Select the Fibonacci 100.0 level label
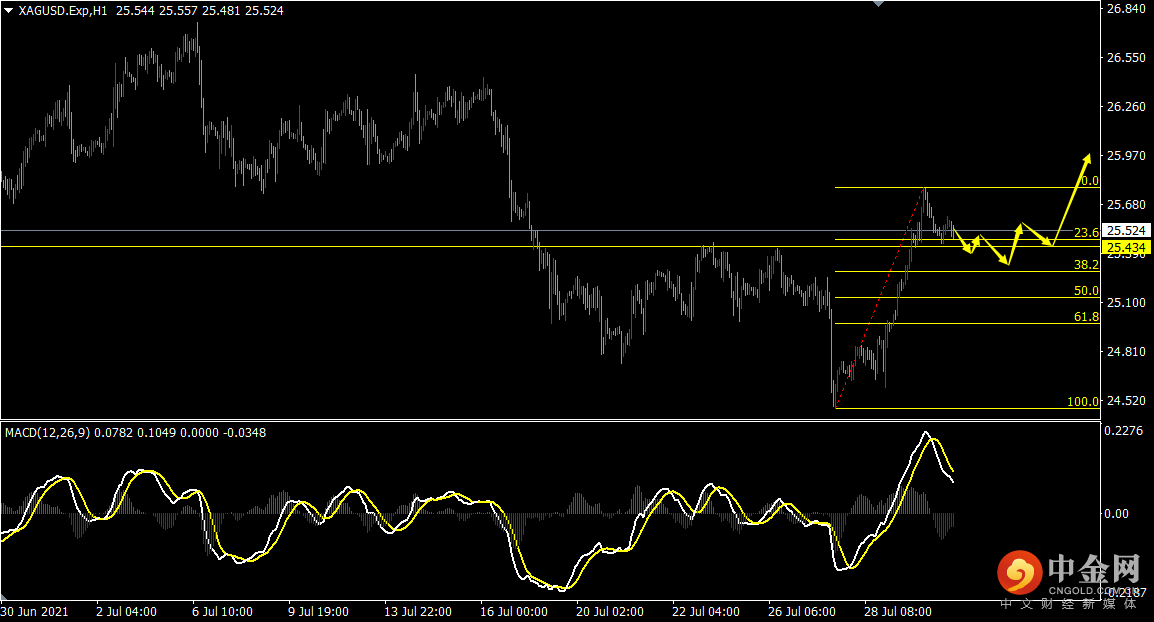Screen dimensions: 1154x622 tap(1083, 402)
